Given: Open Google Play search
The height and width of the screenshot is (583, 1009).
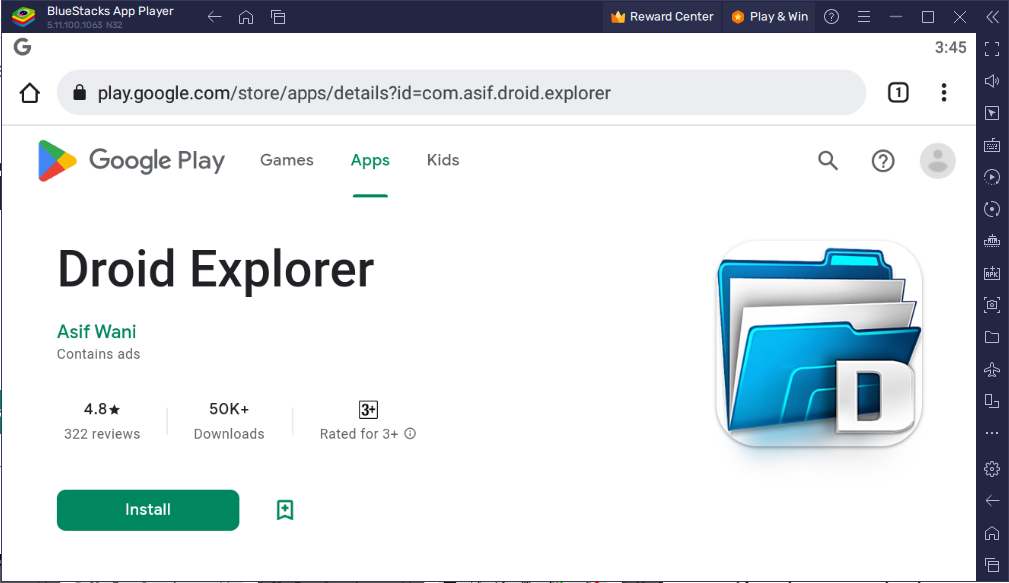Looking at the screenshot, I should [828, 160].
